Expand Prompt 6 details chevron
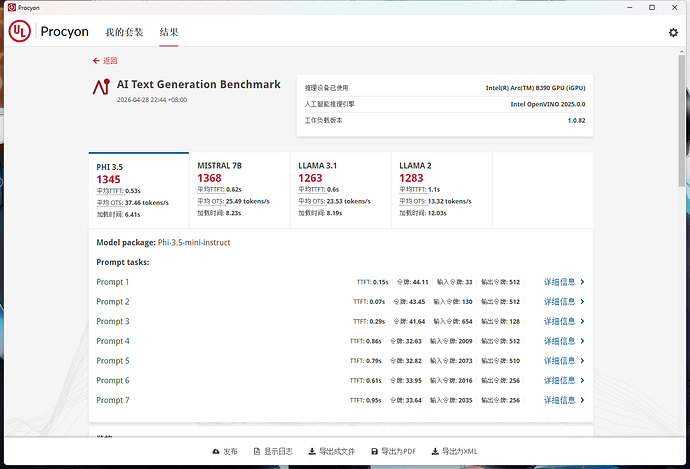The width and height of the screenshot is (690, 469). tap(582, 381)
